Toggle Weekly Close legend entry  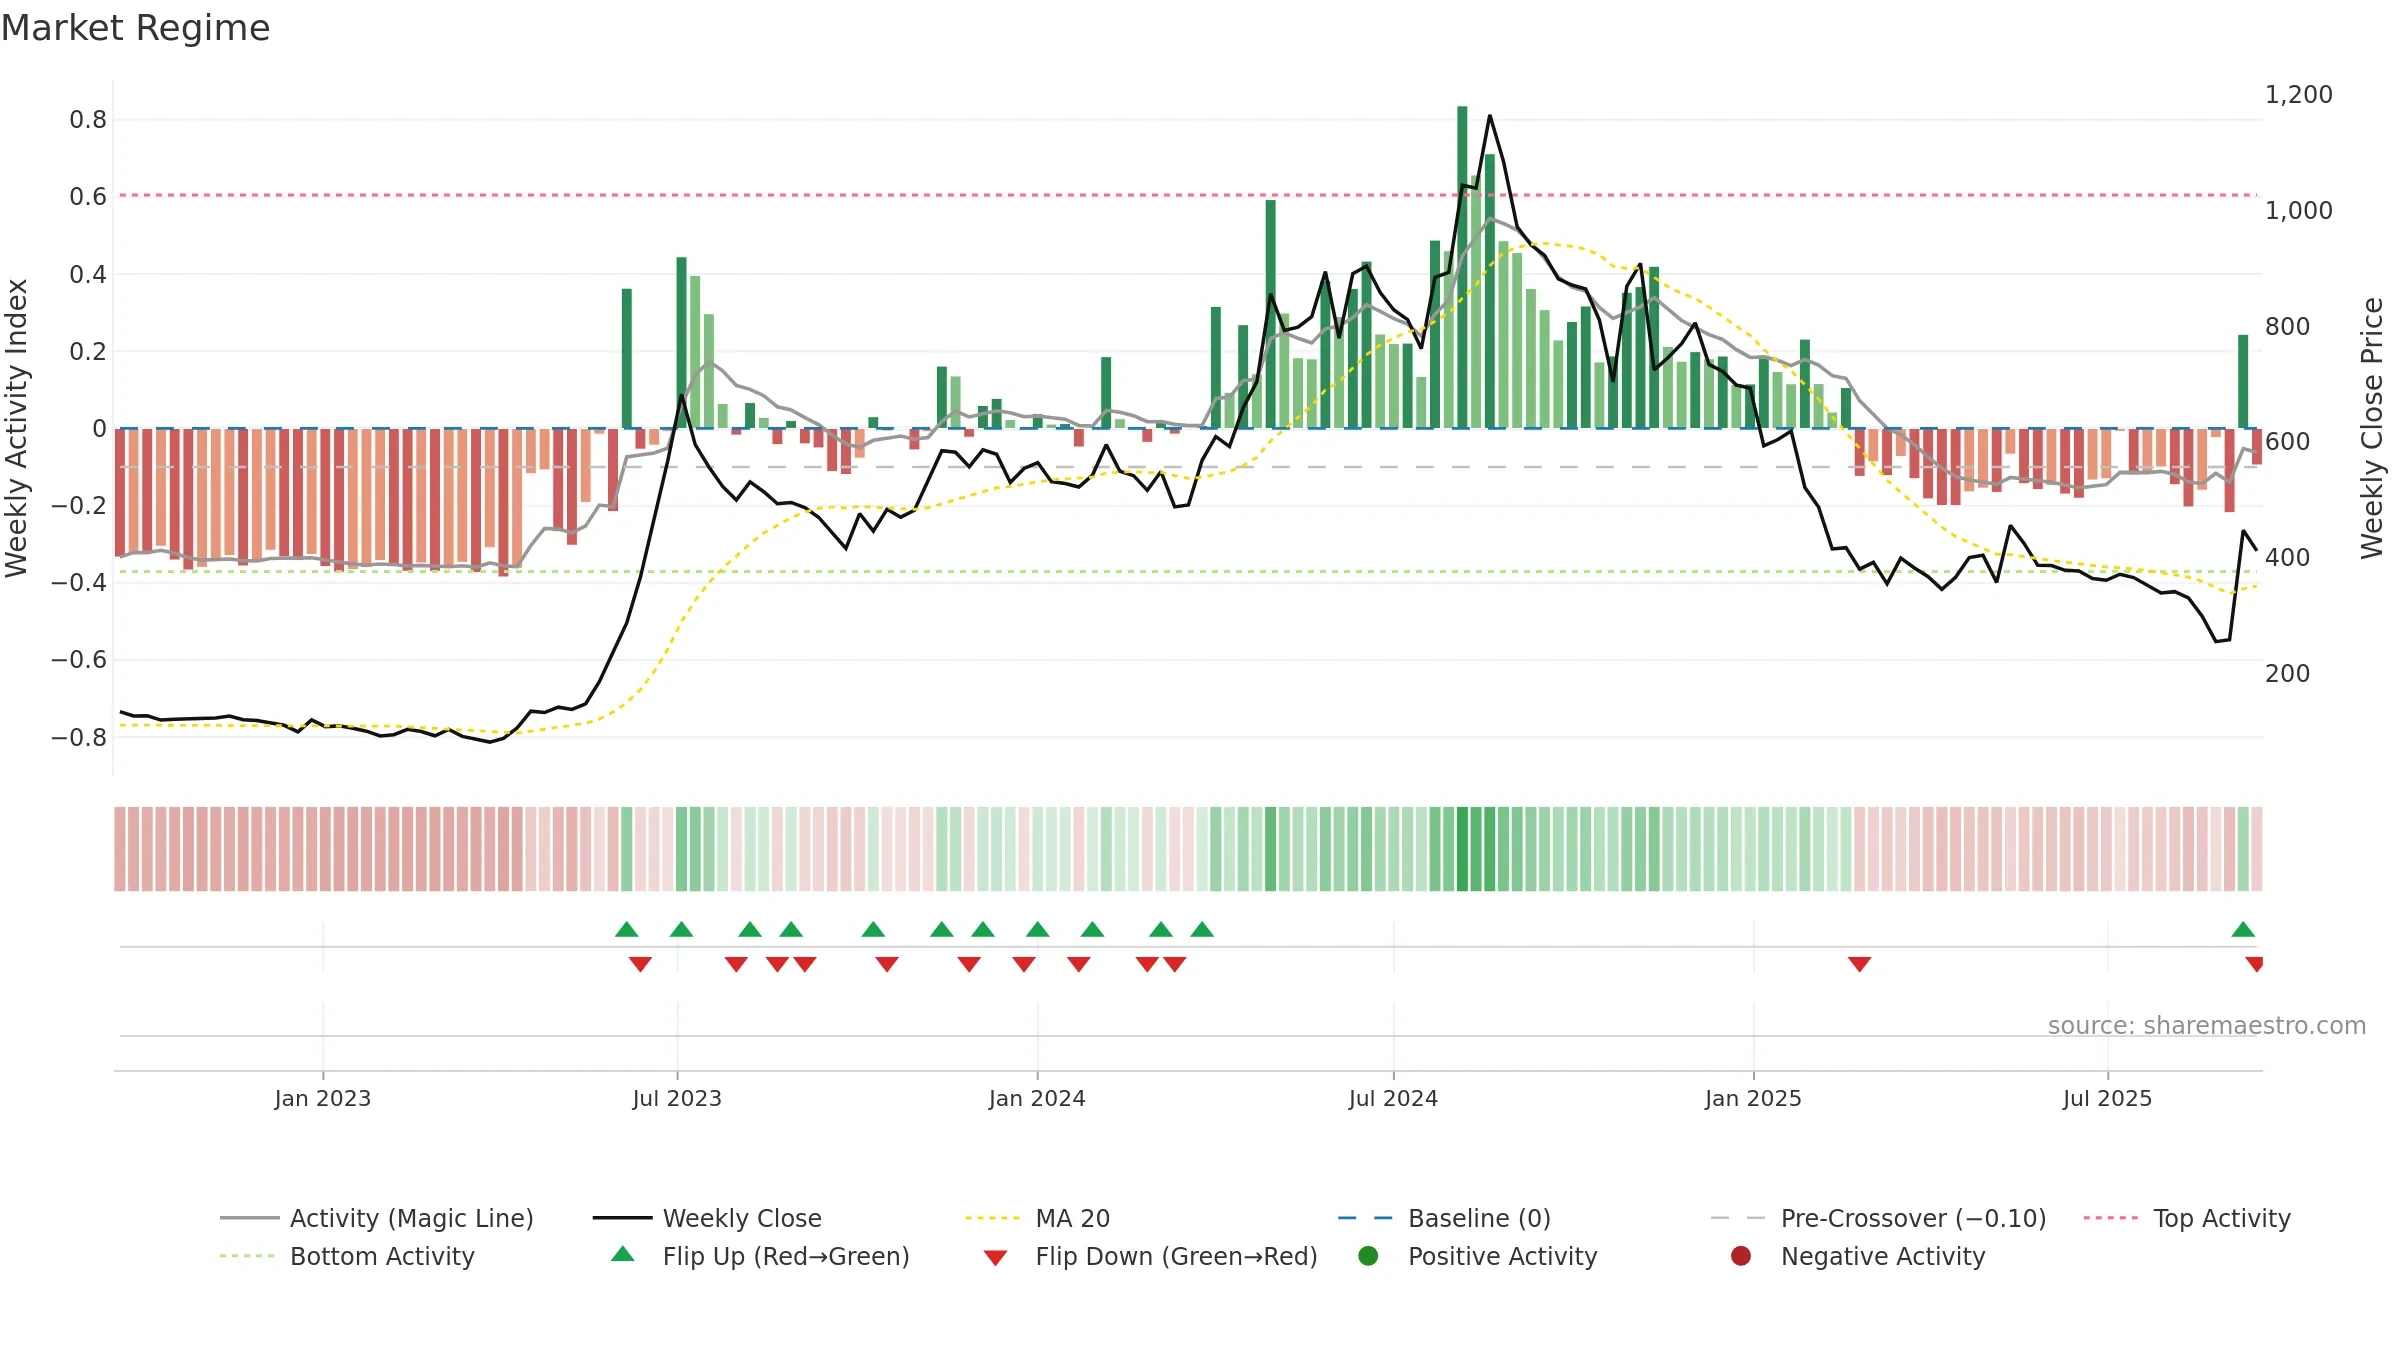pos(707,1218)
